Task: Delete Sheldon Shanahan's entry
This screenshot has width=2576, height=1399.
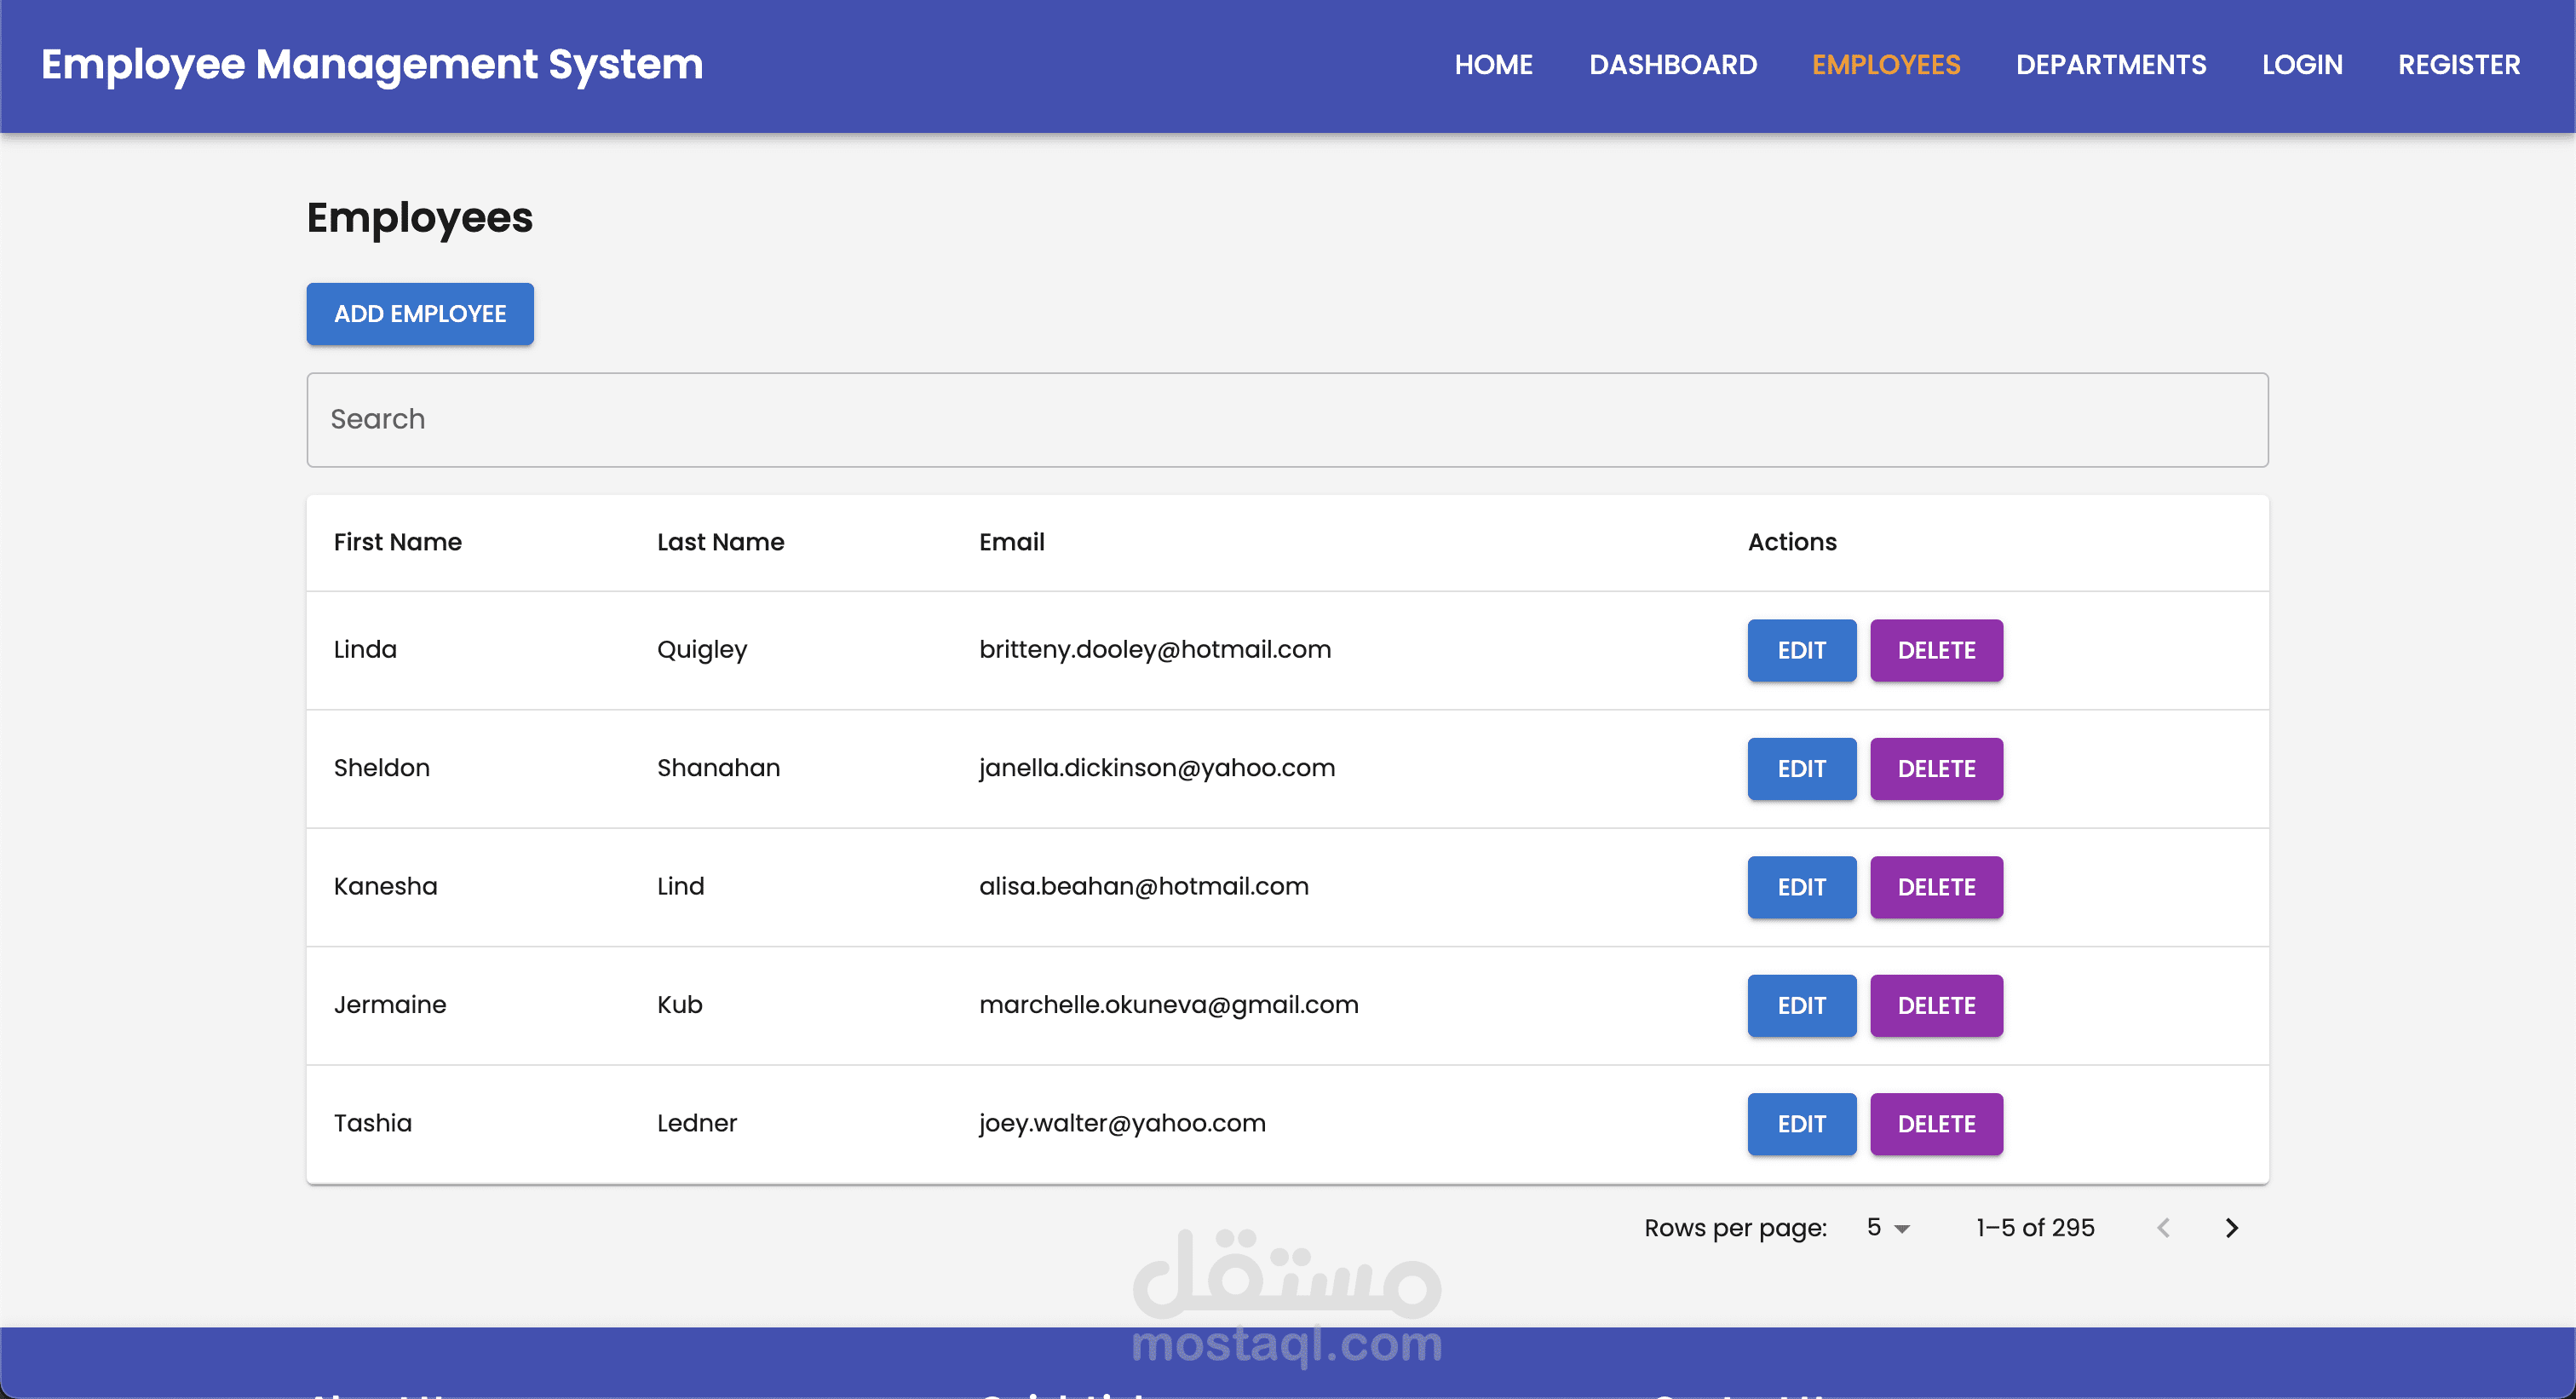Action: coord(1936,769)
